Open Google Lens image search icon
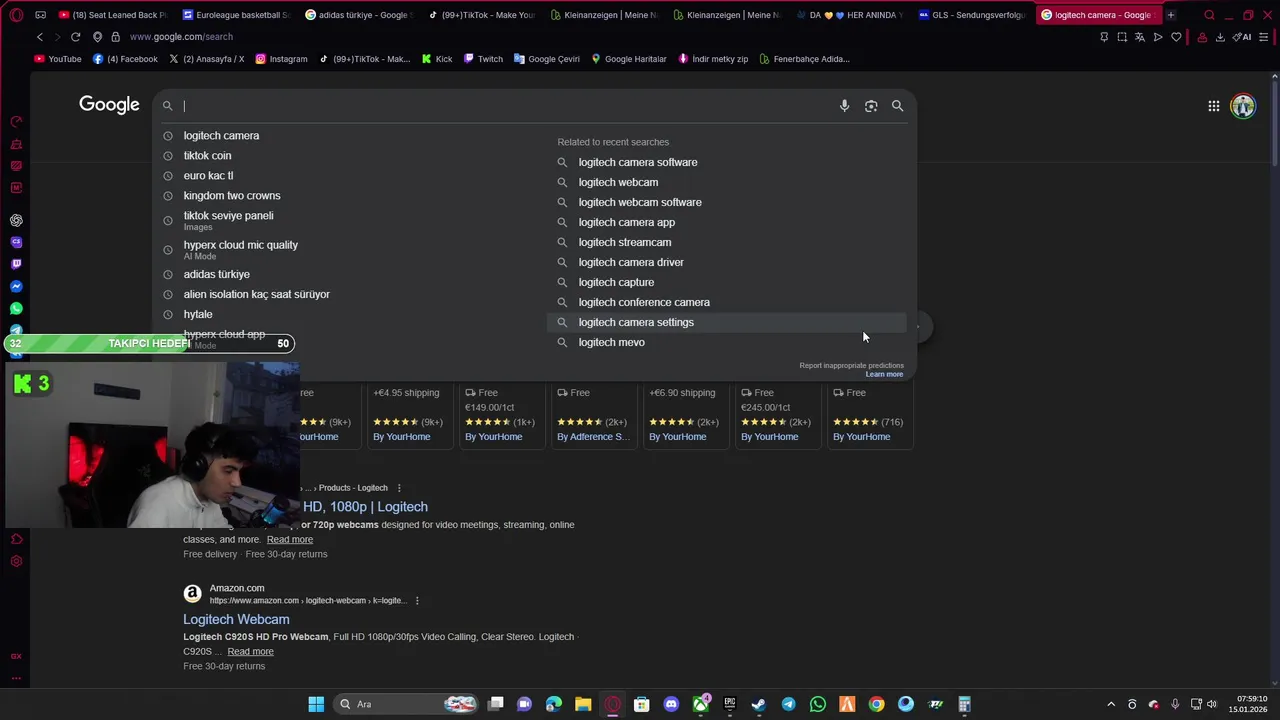This screenshot has height=720, width=1280. [x=871, y=106]
